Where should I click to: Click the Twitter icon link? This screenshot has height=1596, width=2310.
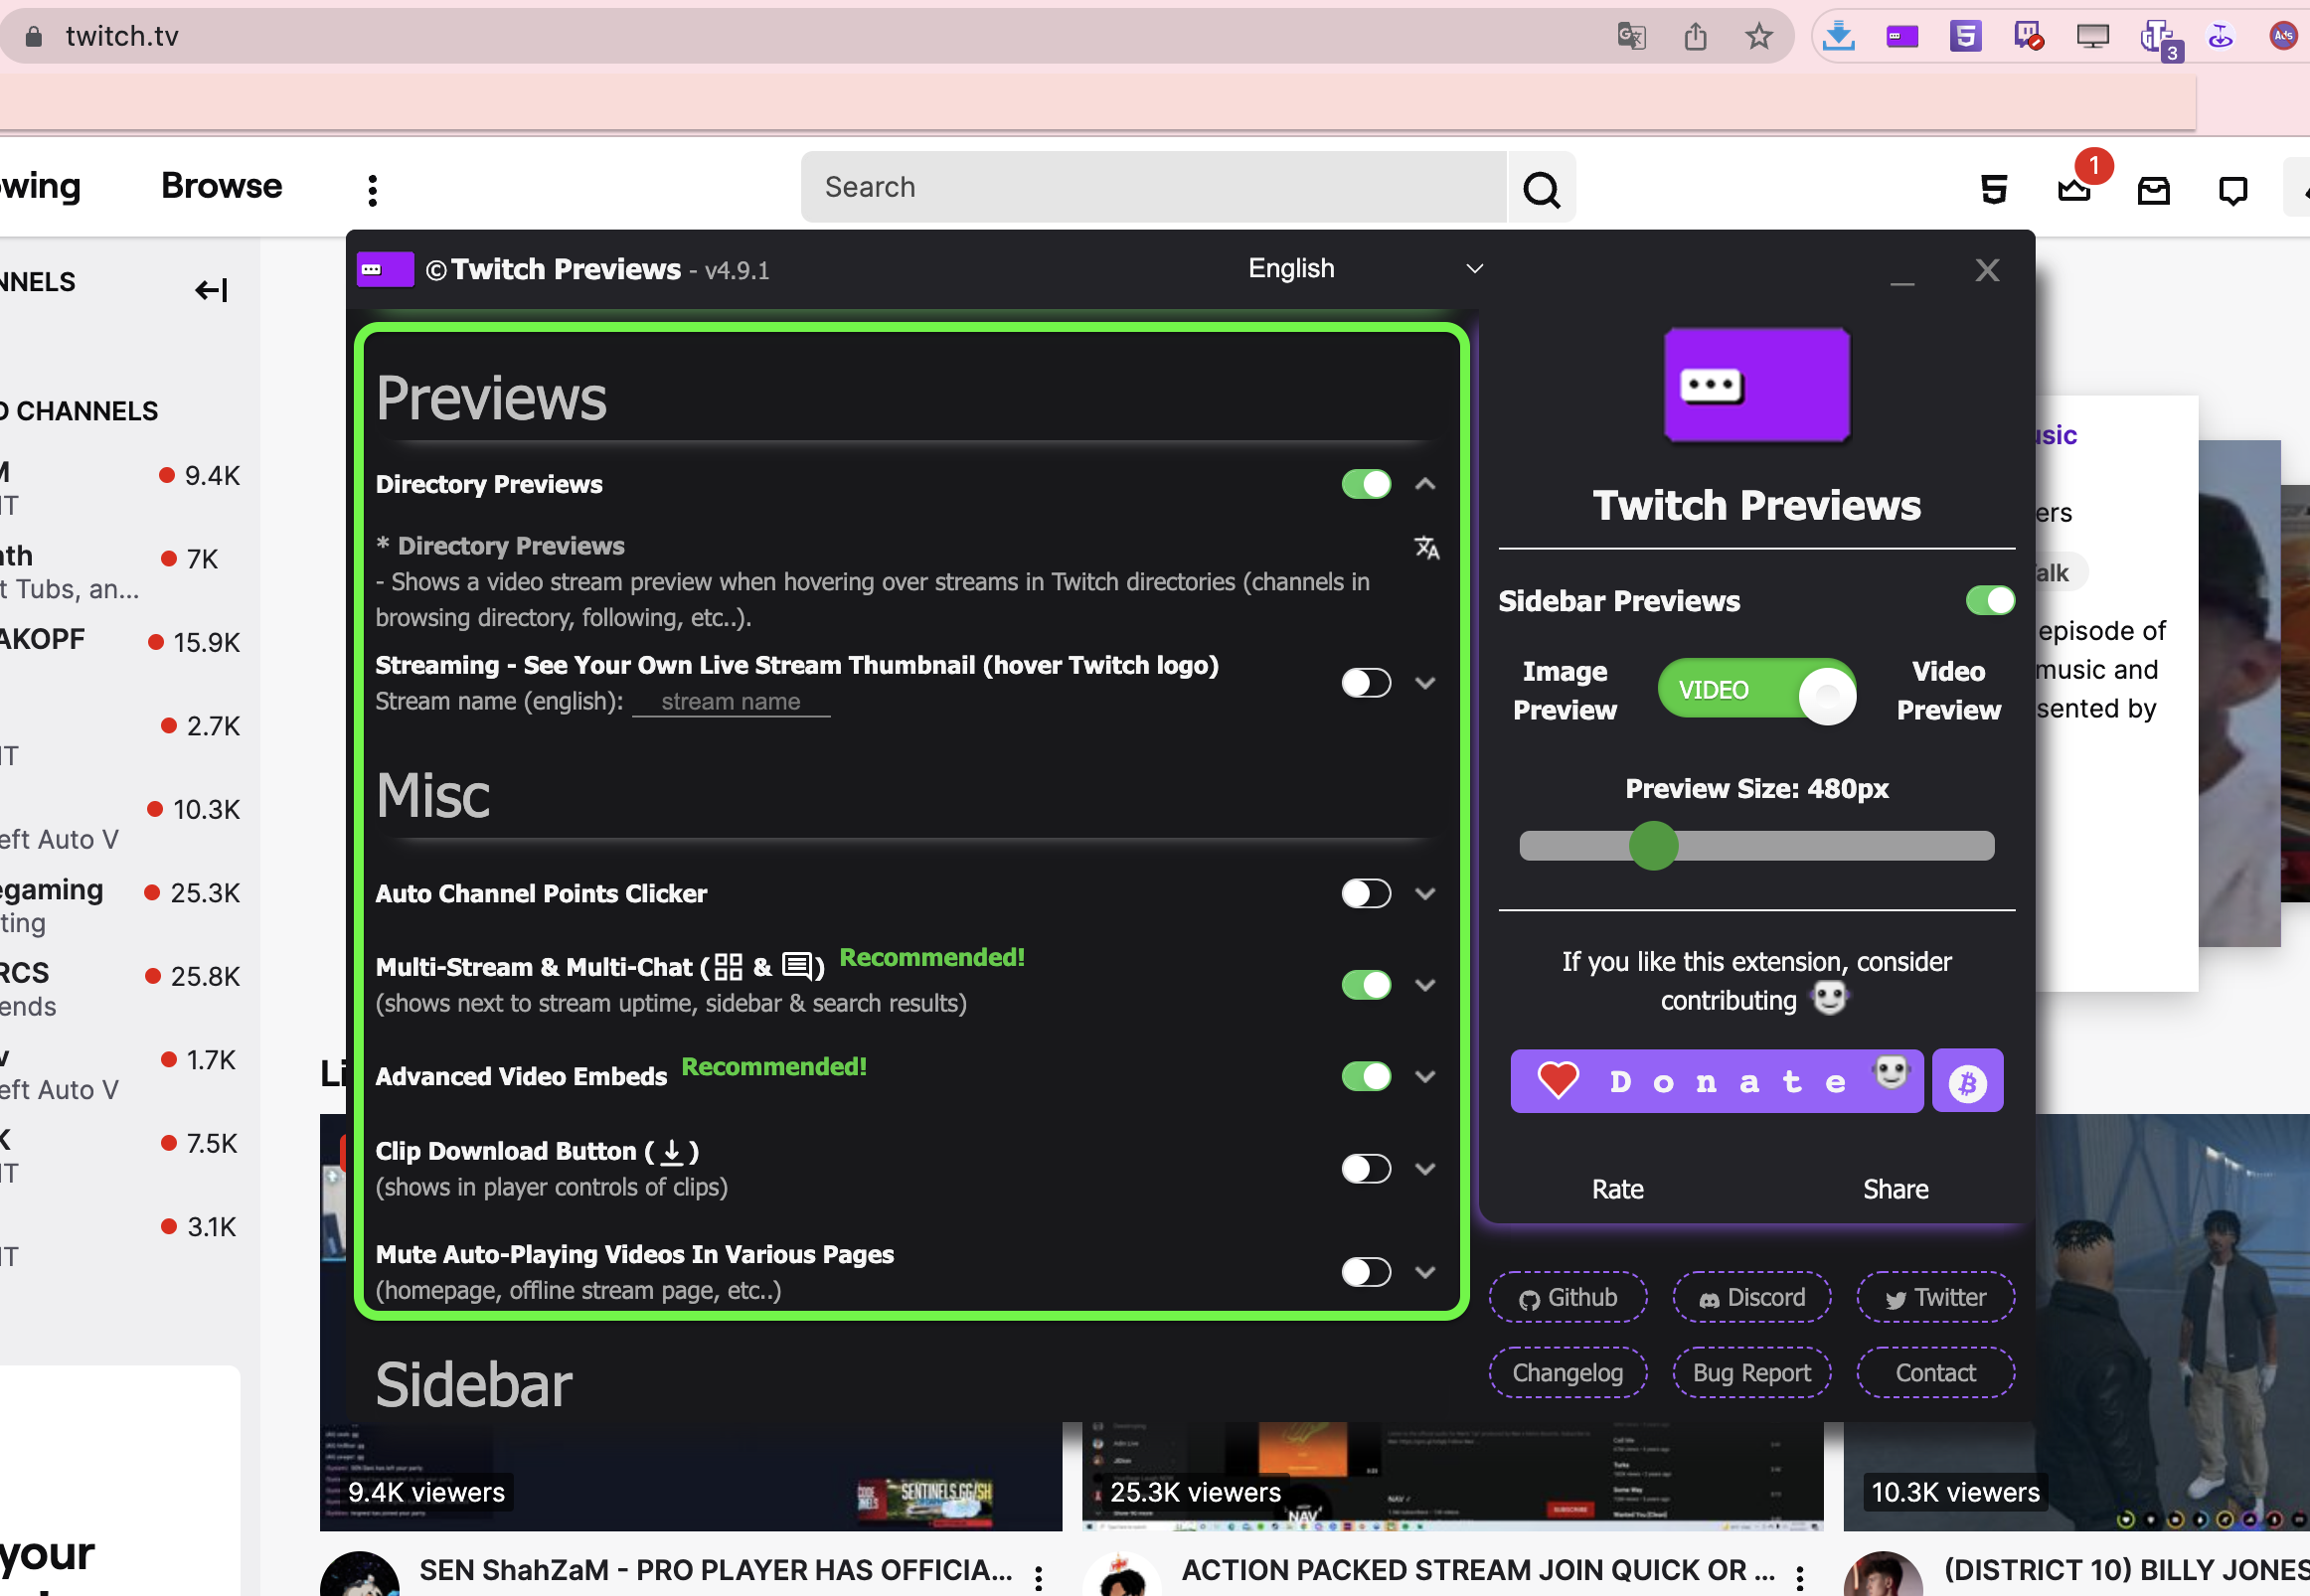click(1934, 1298)
